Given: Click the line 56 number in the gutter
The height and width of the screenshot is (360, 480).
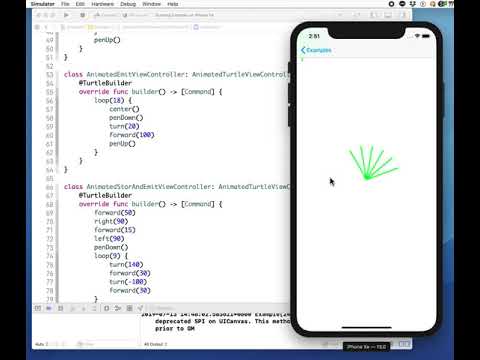Looking at the screenshot, I should (49, 100).
